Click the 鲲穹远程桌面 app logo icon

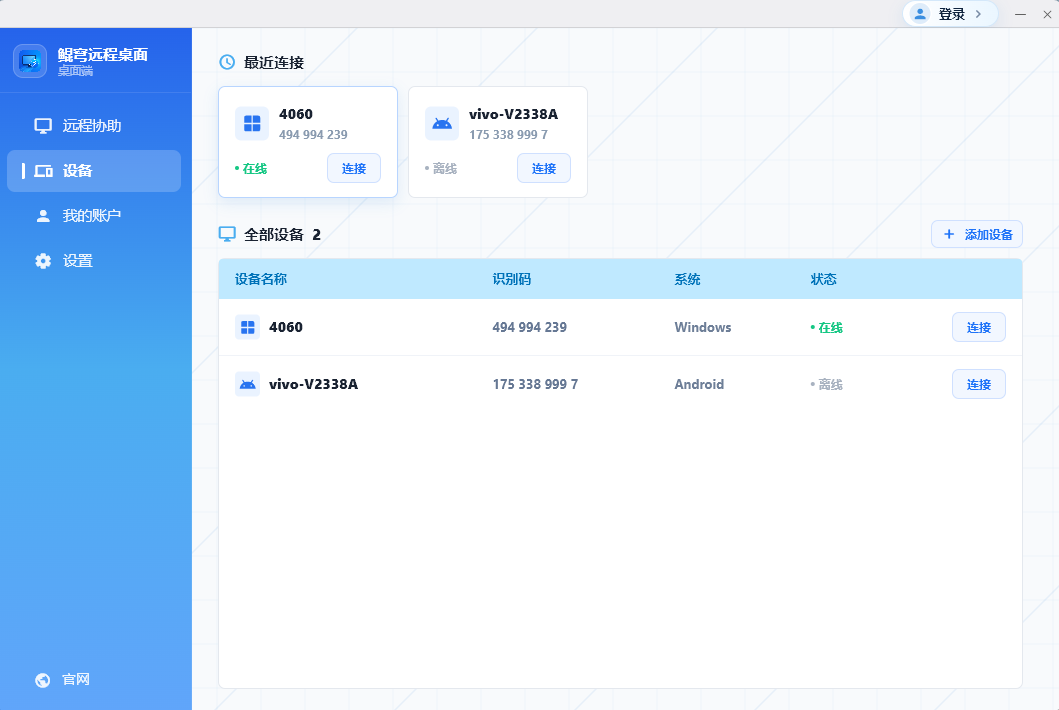30,61
